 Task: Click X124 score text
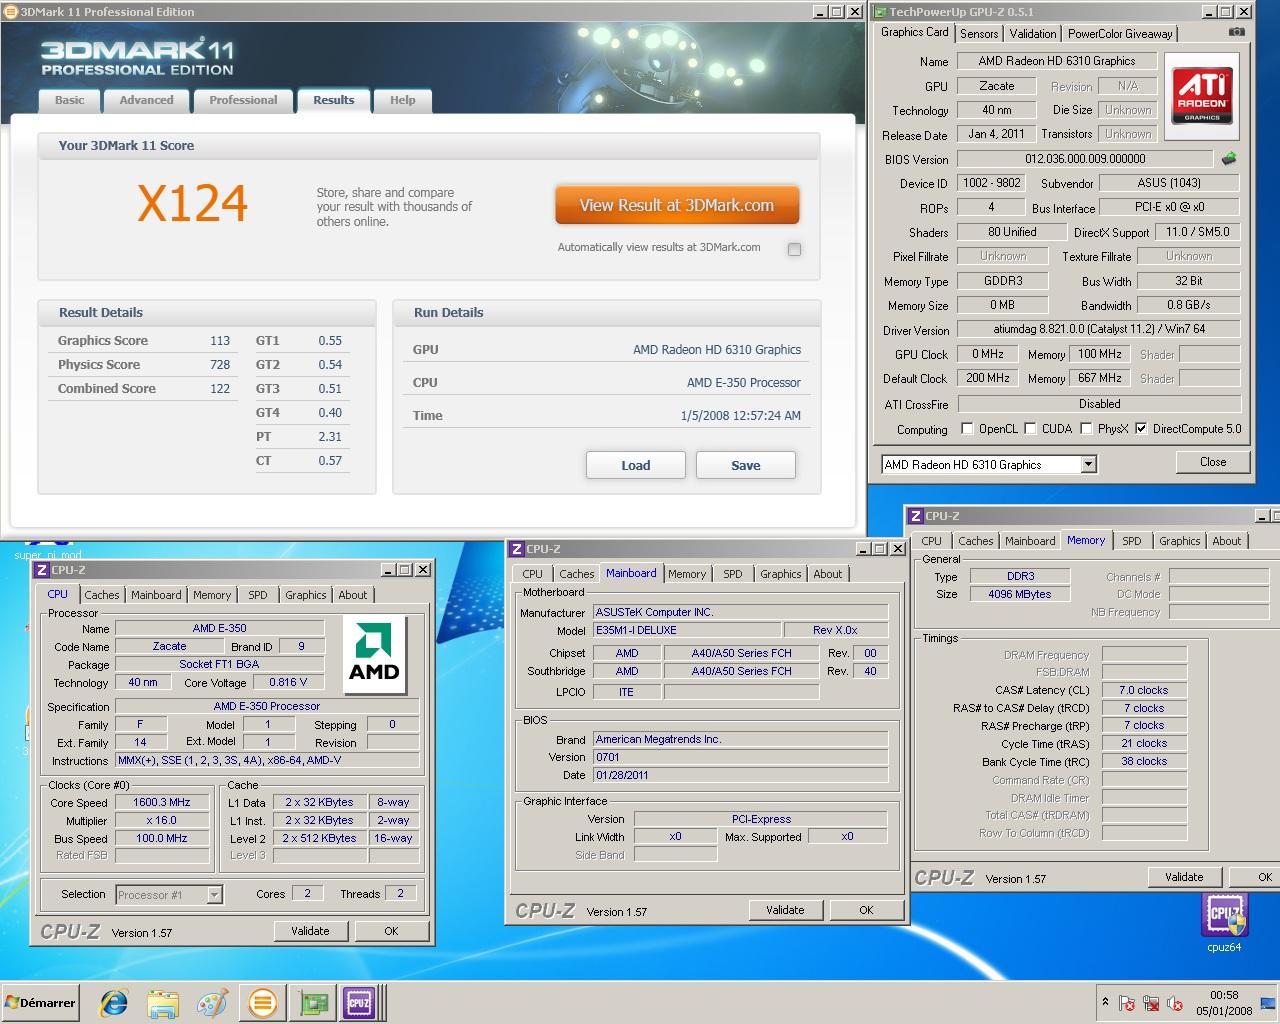(192, 204)
